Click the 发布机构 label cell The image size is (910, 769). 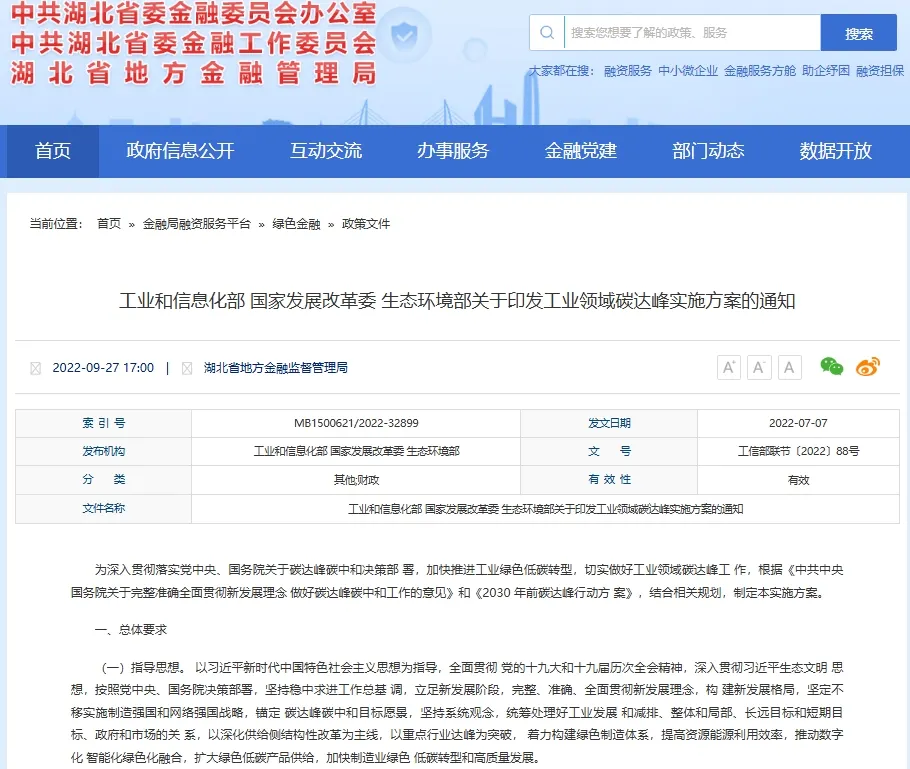[103, 451]
